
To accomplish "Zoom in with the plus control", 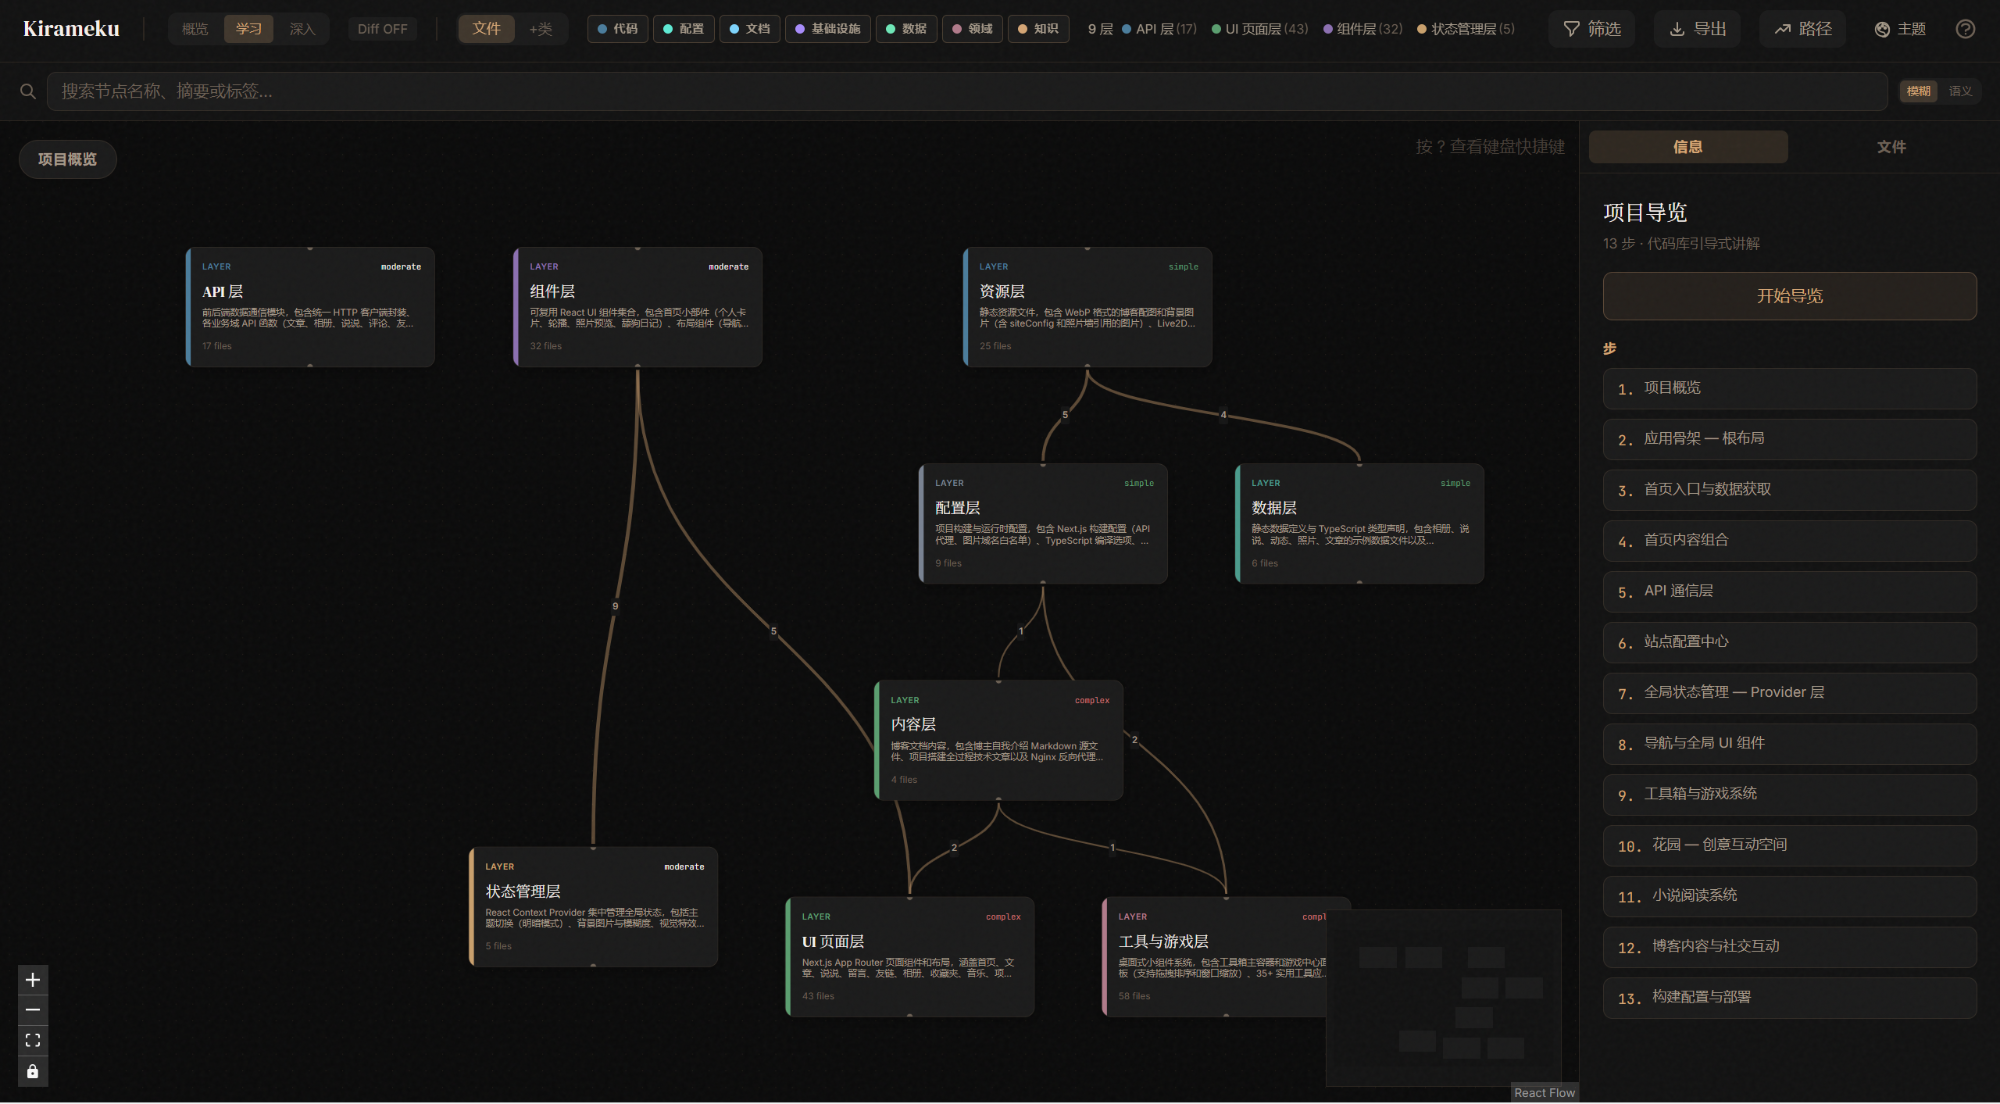I will tap(33, 980).
